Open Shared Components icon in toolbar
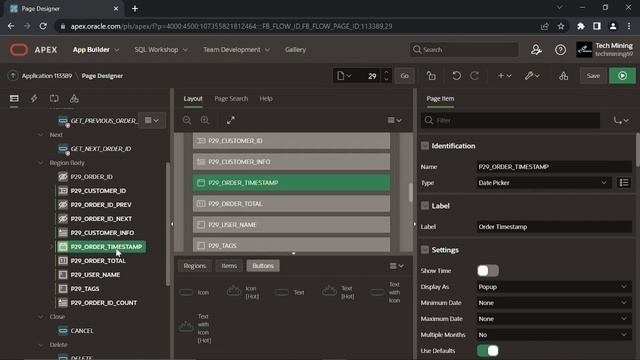This screenshot has height=360, width=640. coord(563,76)
